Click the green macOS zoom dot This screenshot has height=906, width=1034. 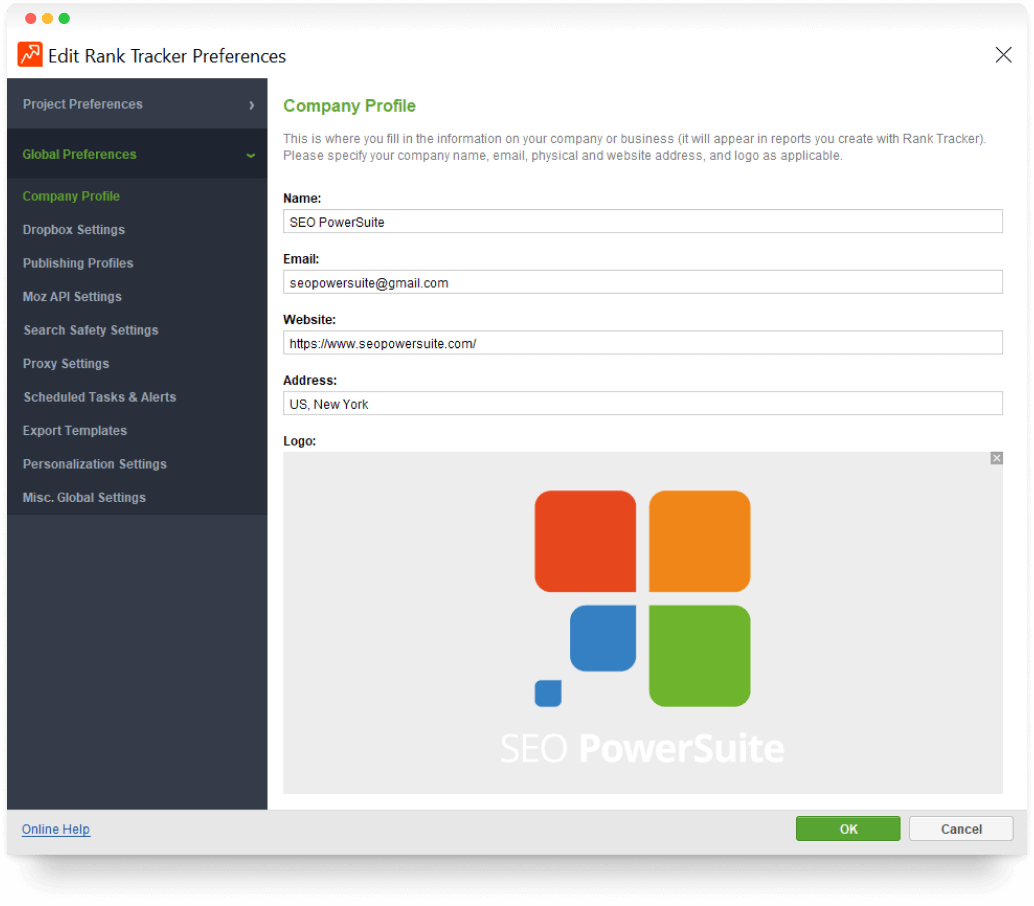point(64,18)
